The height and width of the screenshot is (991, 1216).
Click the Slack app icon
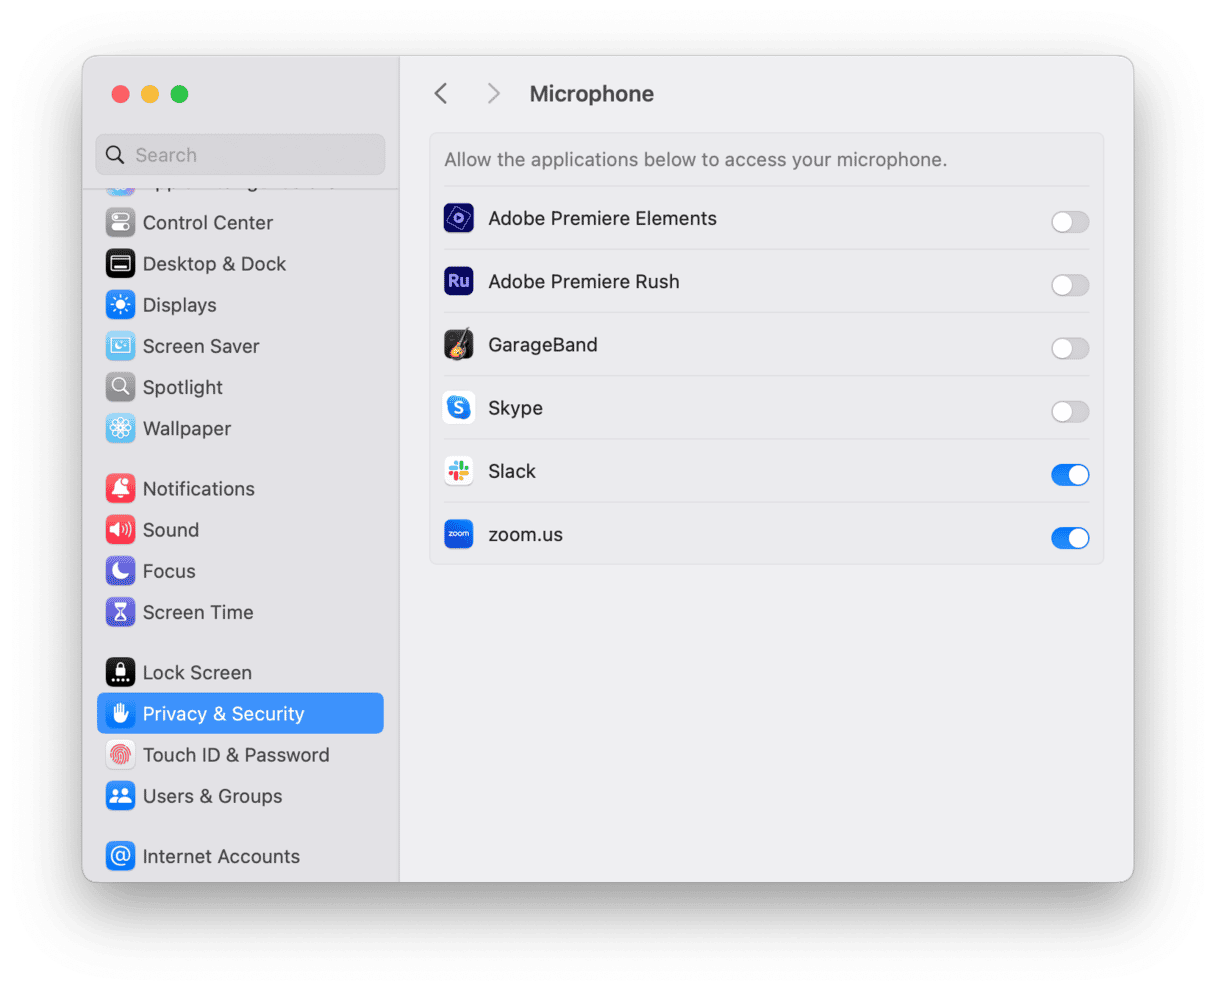coord(459,471)
